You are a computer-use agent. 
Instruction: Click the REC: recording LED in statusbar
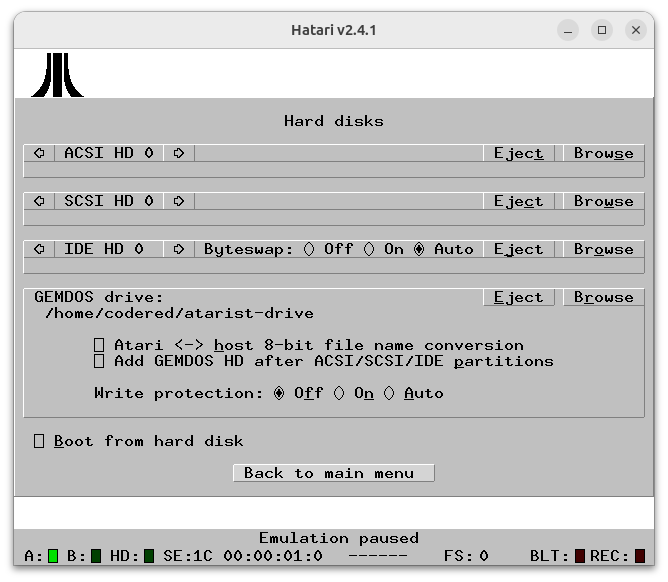(x=640, y=556)
